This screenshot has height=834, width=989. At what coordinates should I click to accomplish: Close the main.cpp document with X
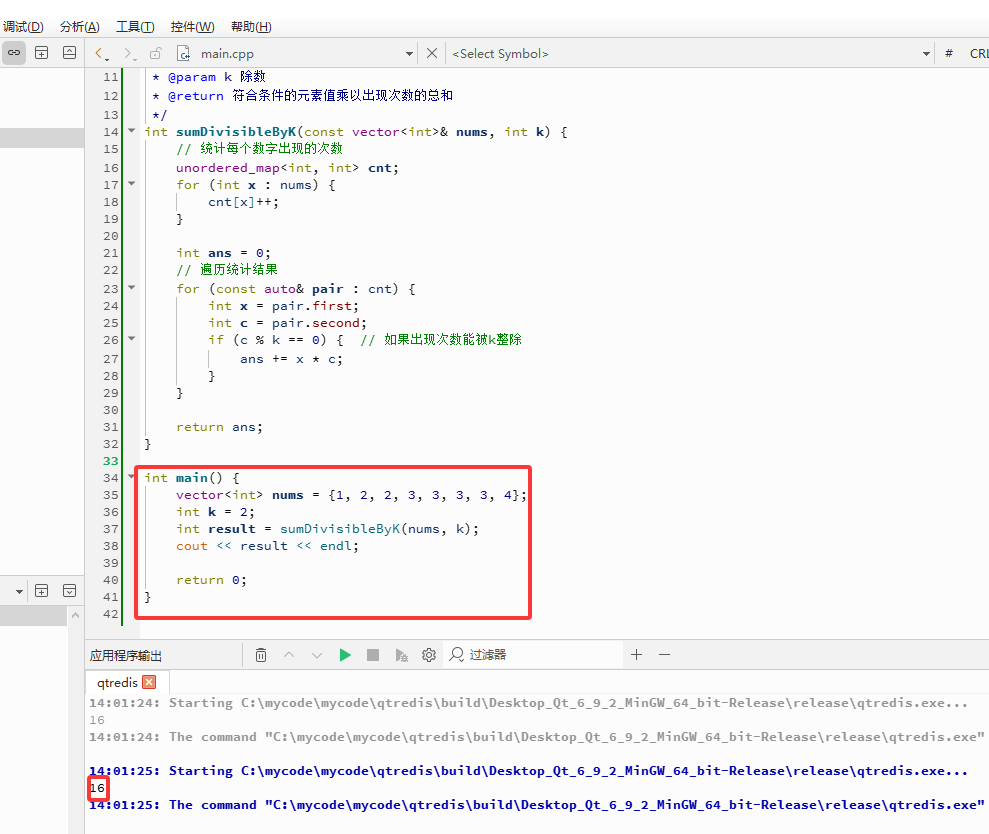(432, 53)
